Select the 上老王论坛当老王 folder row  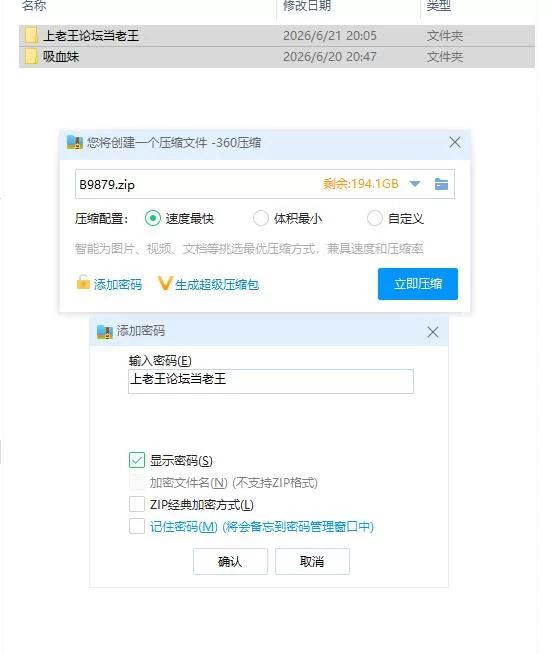pyautogui.click(x=277, y=36)
